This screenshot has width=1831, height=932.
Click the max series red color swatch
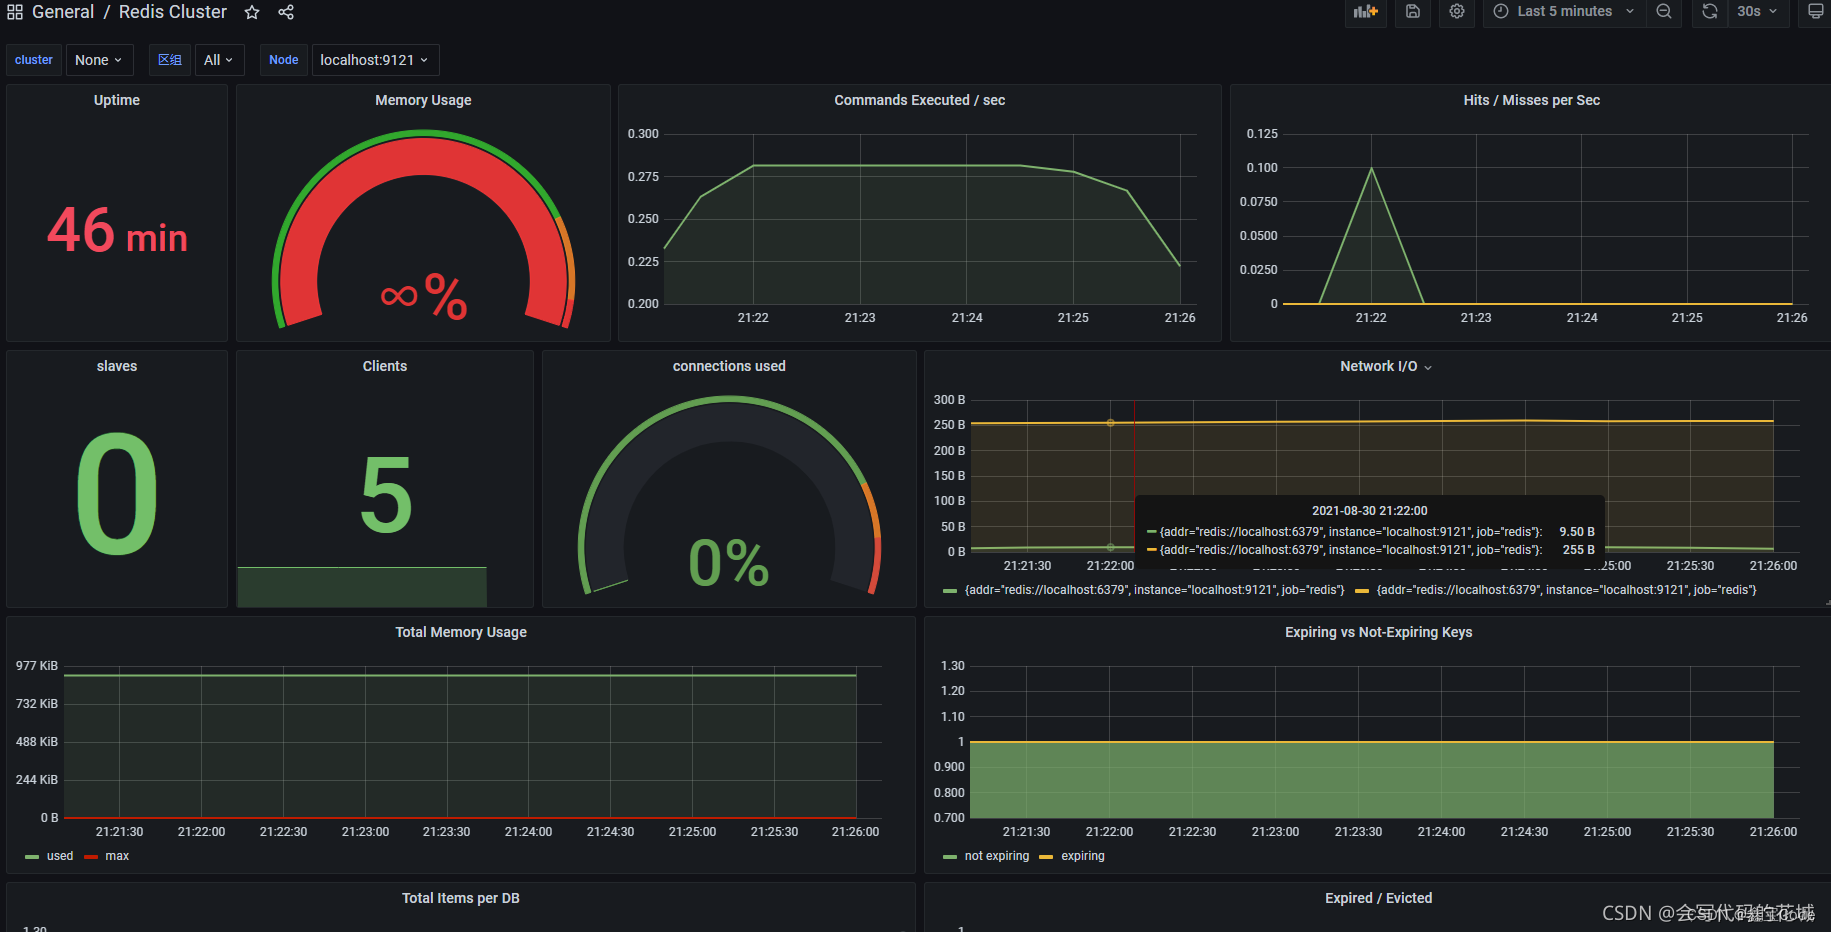pos(91,857)
